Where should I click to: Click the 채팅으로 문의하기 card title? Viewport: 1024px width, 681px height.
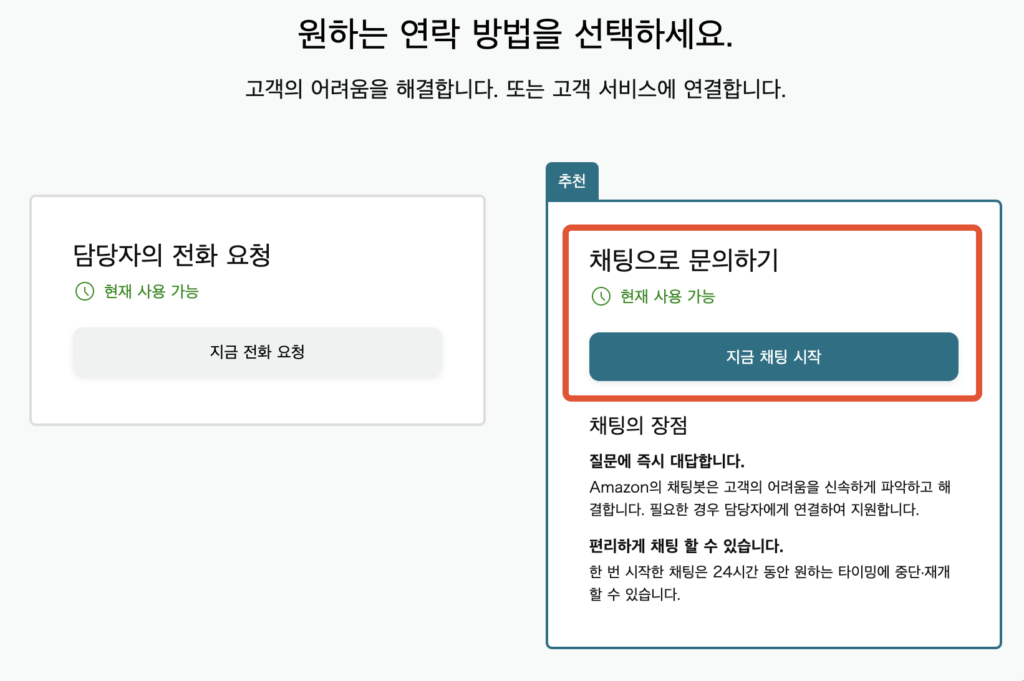[684, 260]
